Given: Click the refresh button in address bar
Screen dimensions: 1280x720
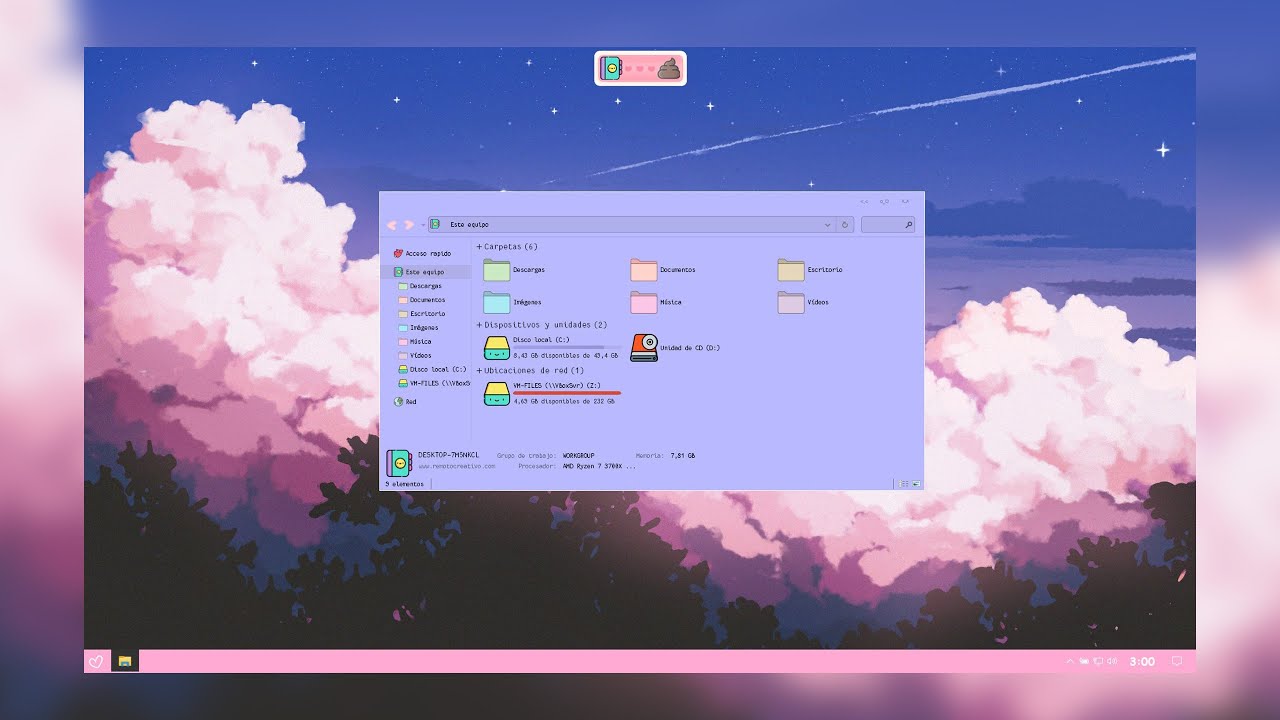Looking at the screenshot, I should point(845,225).
